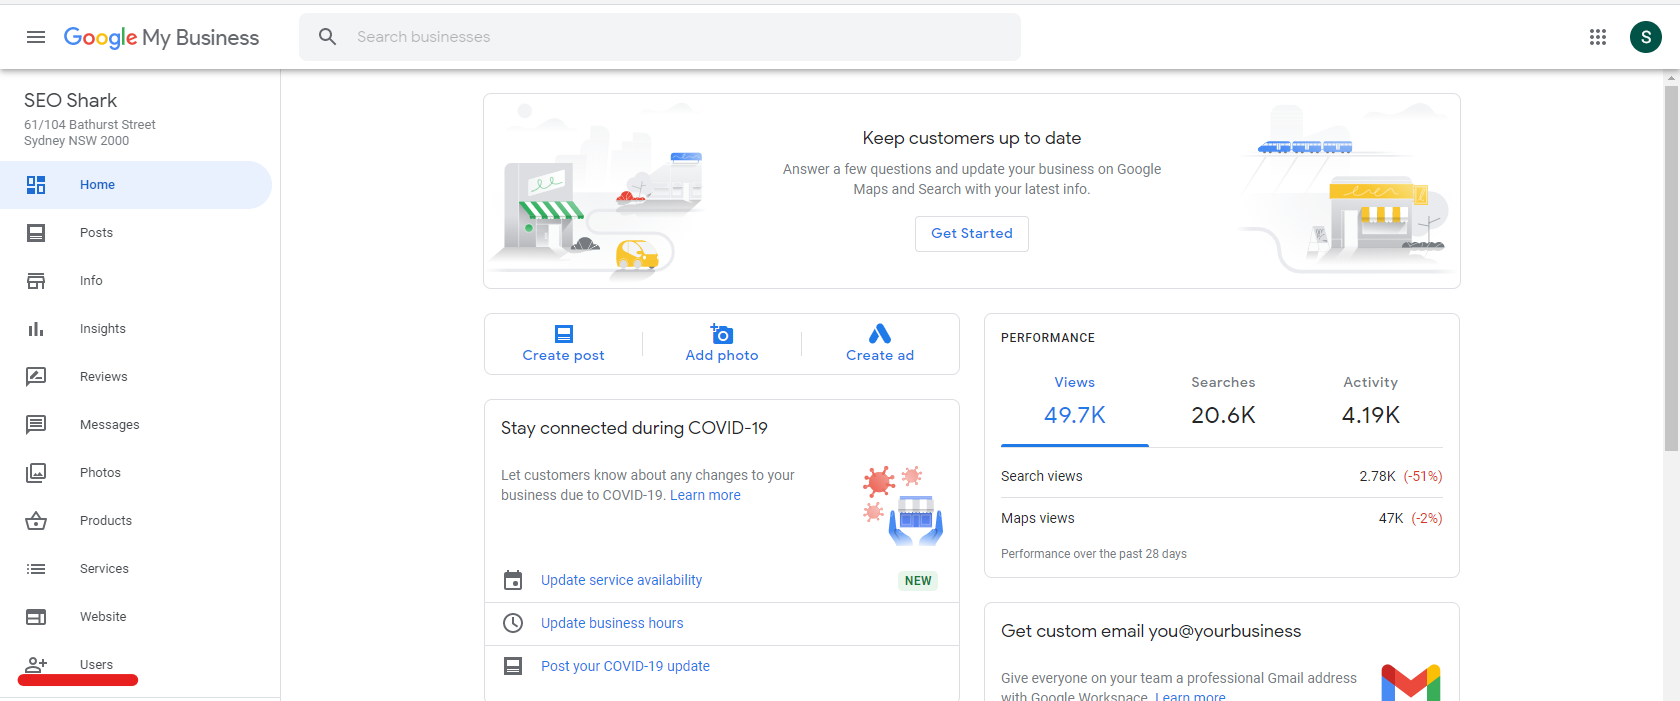This screenshot has width=1680, height=701.
Task: Open Insights in the sidebar
Action: 136,329
